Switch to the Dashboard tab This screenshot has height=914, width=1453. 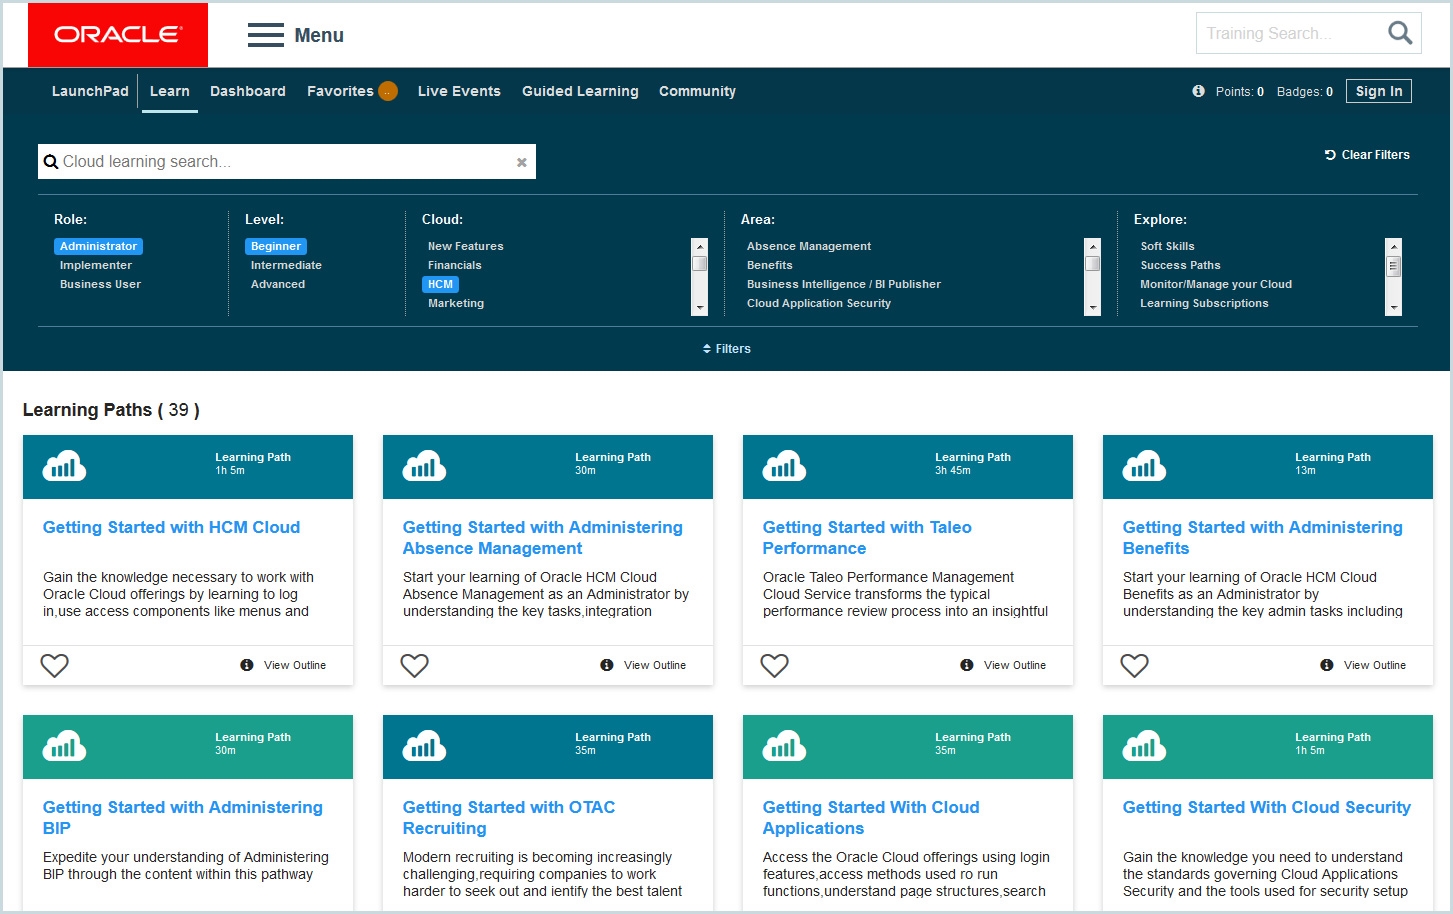tap(247, 91)
